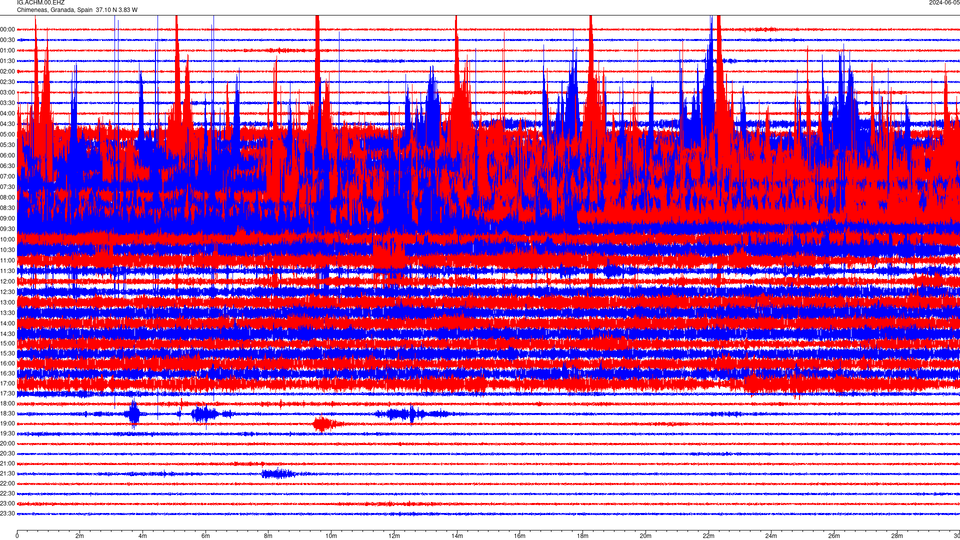
Task: Click the 10m tick label on x-axis
Action: [x=331, y=536]
